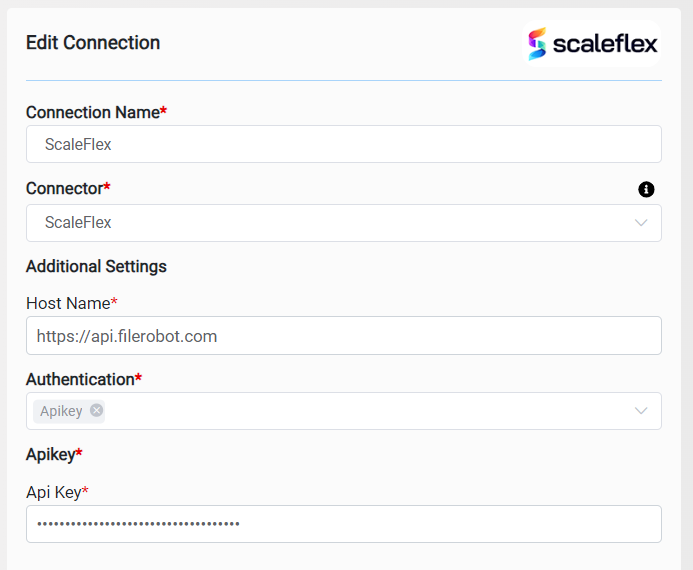Image resolution: width=693 pixels, height=570 pixels.
Task: Expand the Connector dropdown chevron
Action: coord(641,223)
